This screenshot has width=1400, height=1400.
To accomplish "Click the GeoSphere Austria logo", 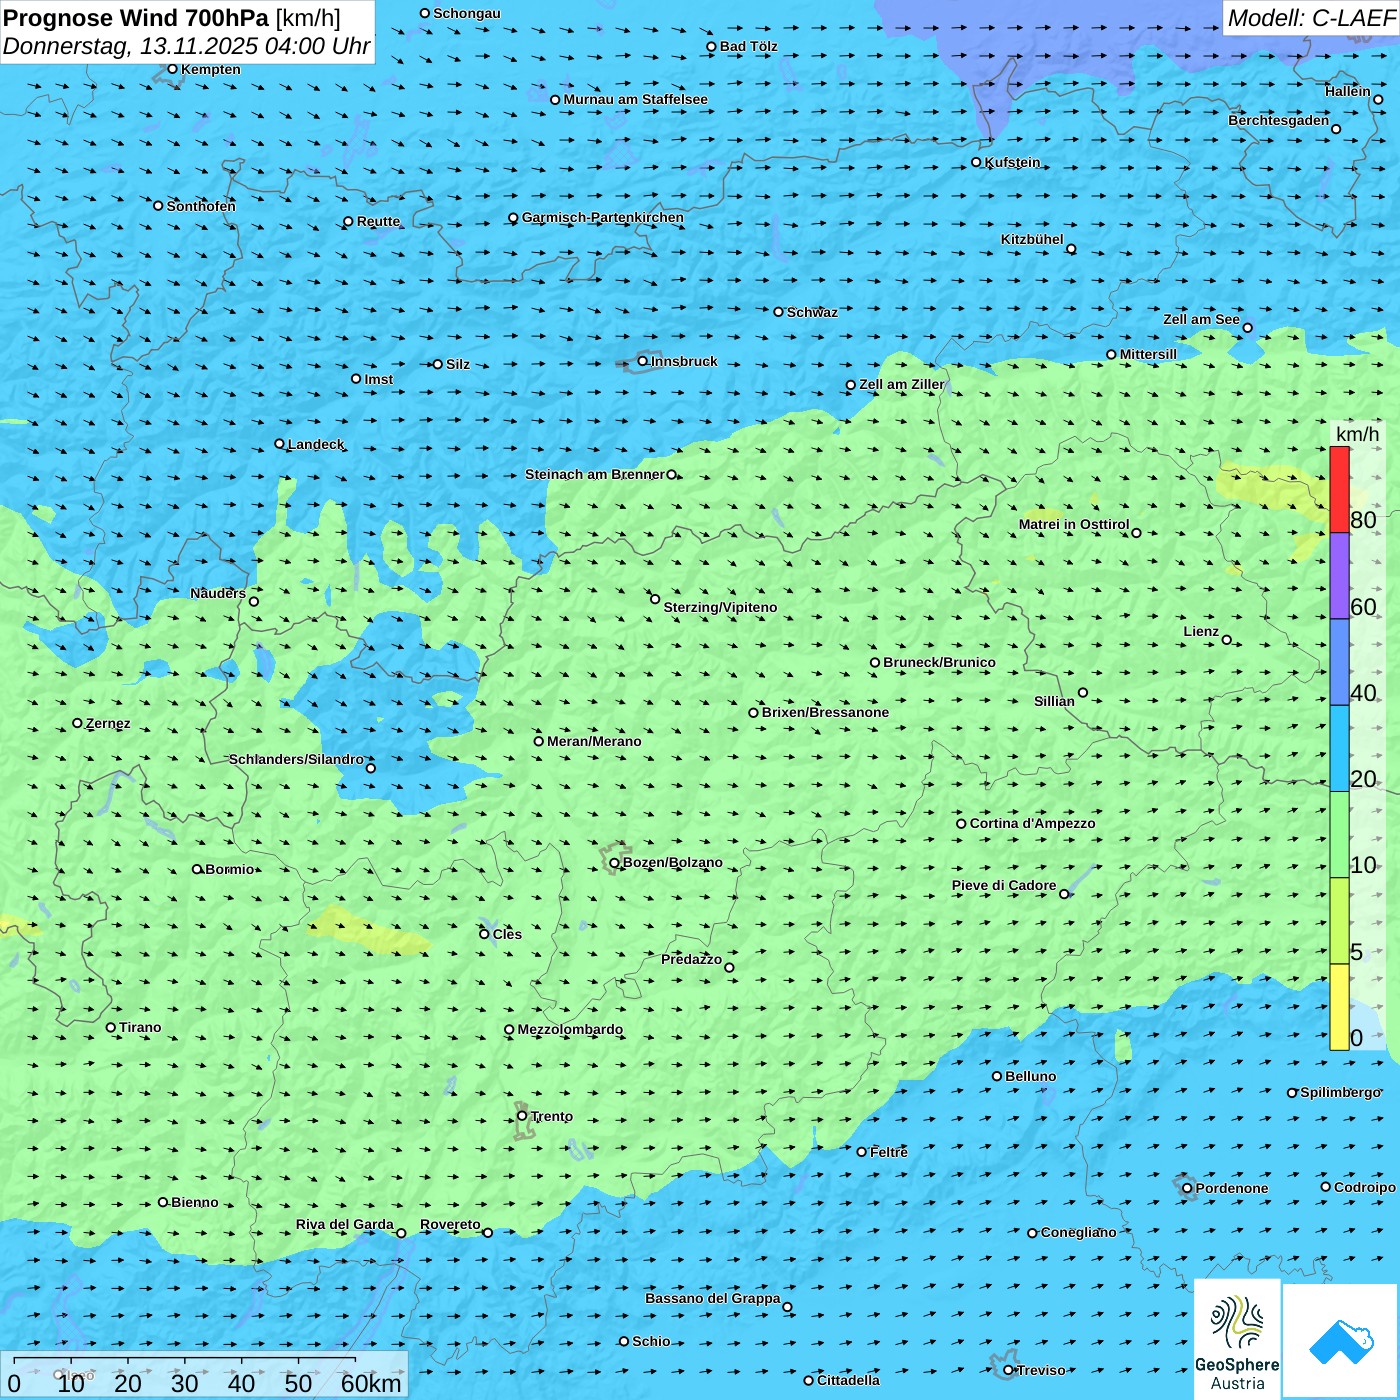I will [x=1237, y=1339].
